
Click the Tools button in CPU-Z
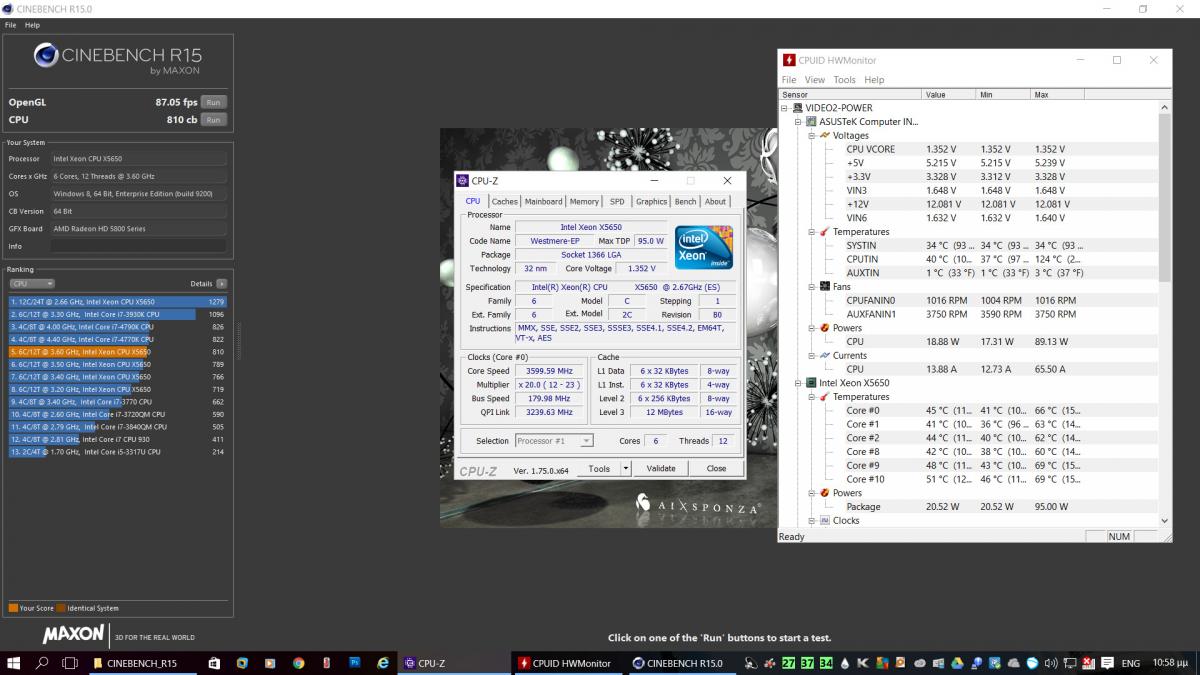(599, 468)
